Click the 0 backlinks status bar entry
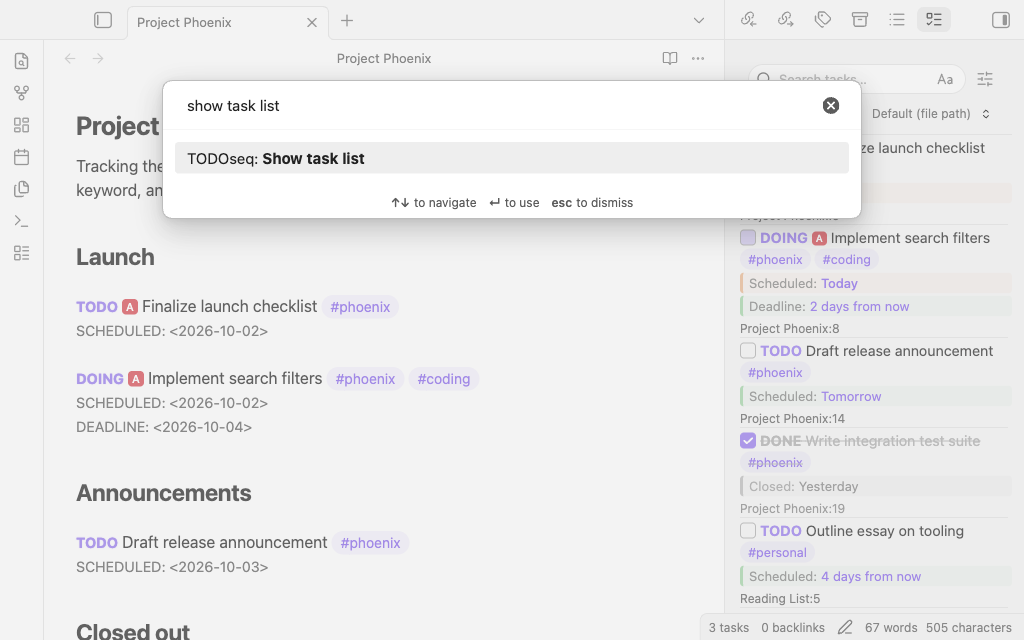 793,628
